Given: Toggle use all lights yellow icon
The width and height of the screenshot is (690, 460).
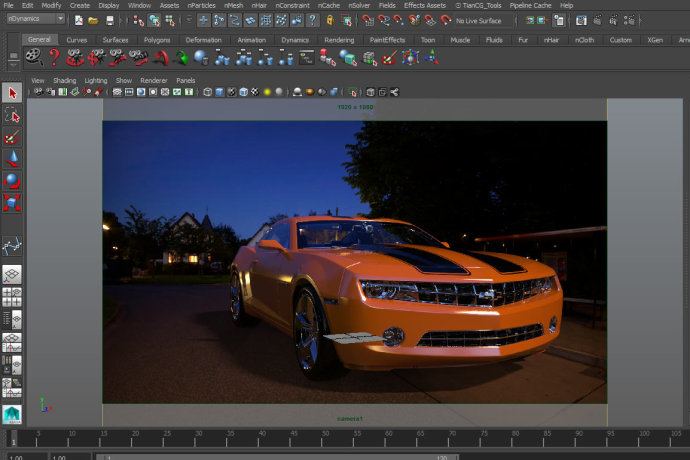Looking at the screenshot, I should point(267,92).
